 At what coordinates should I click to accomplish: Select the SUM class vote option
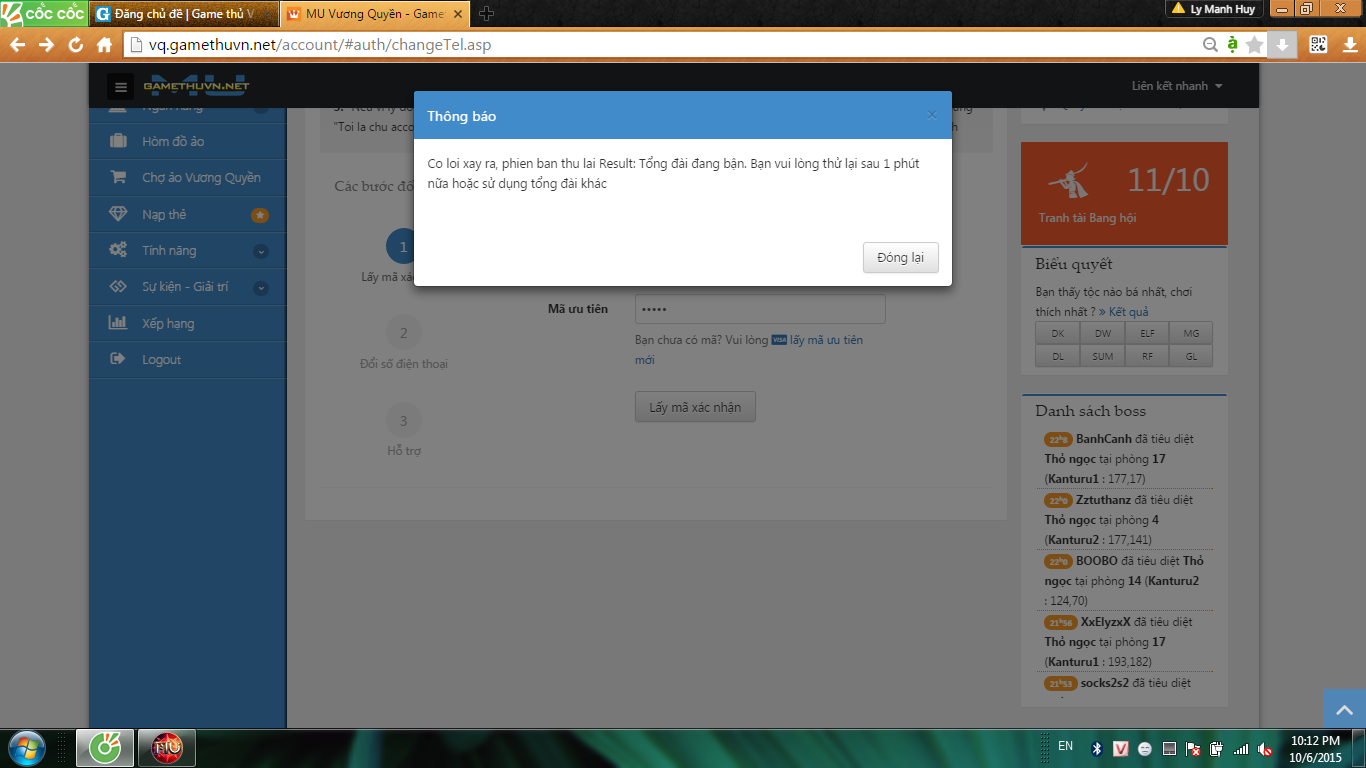pos(1102,356)
